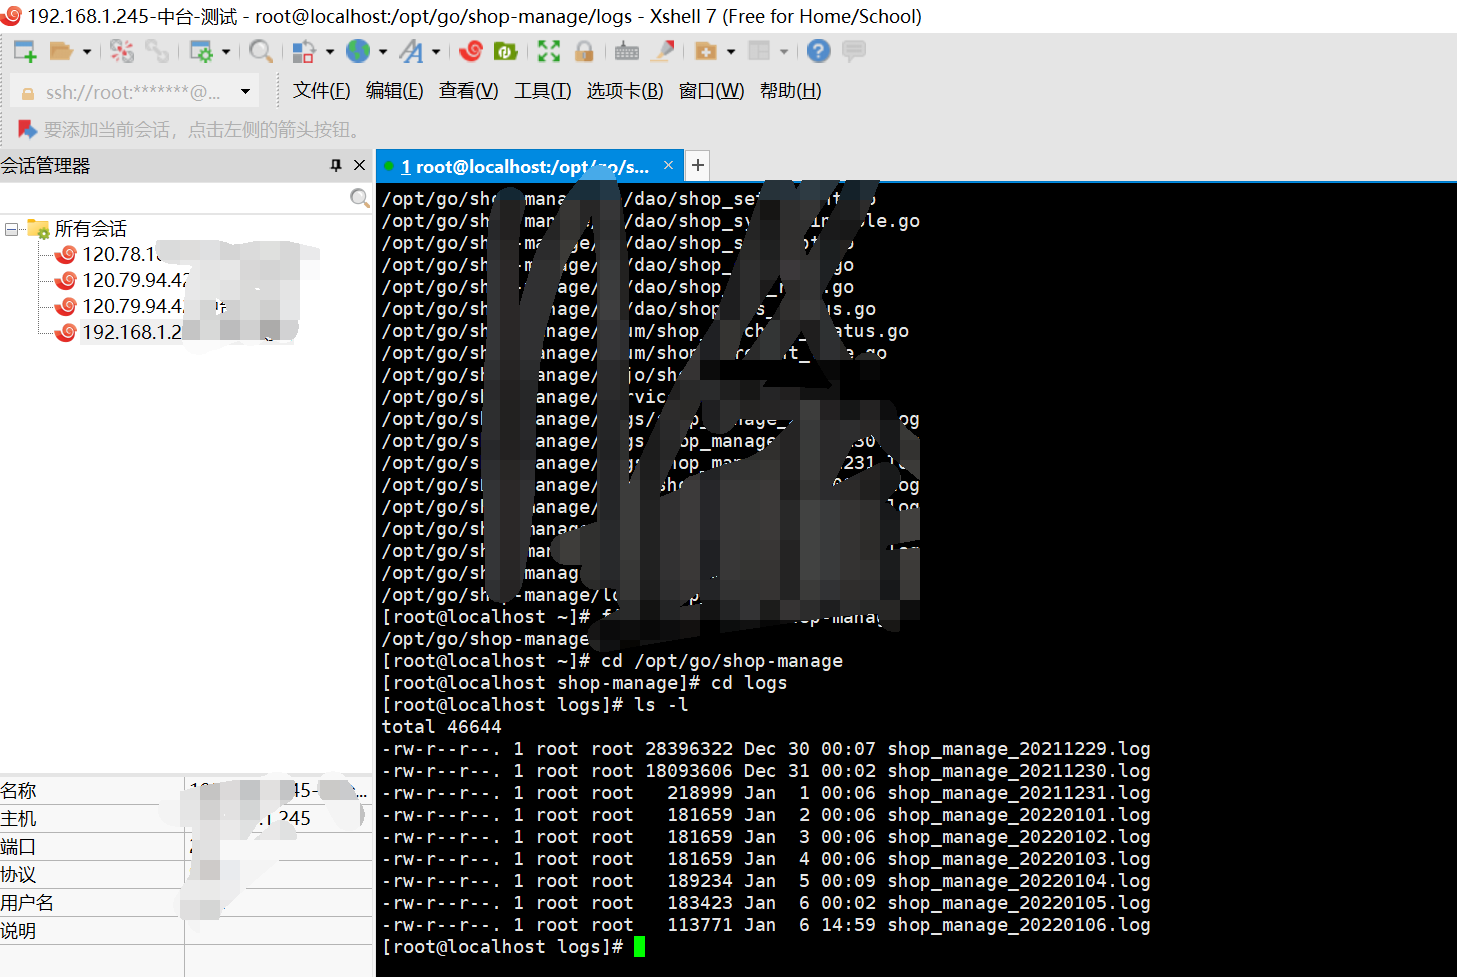Launch Xftp green toolbar icon
The image size is (1457, 977).
pos(506,51)
